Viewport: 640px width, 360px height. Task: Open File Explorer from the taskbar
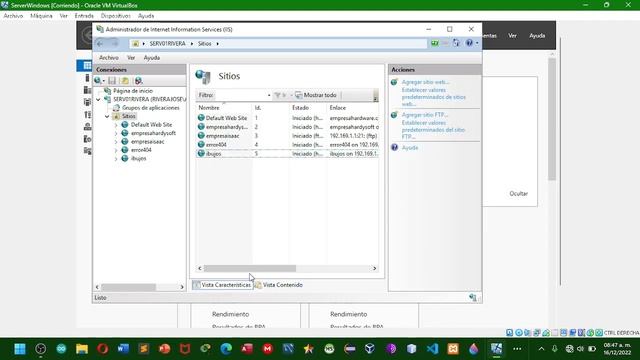tap(82, 349)
